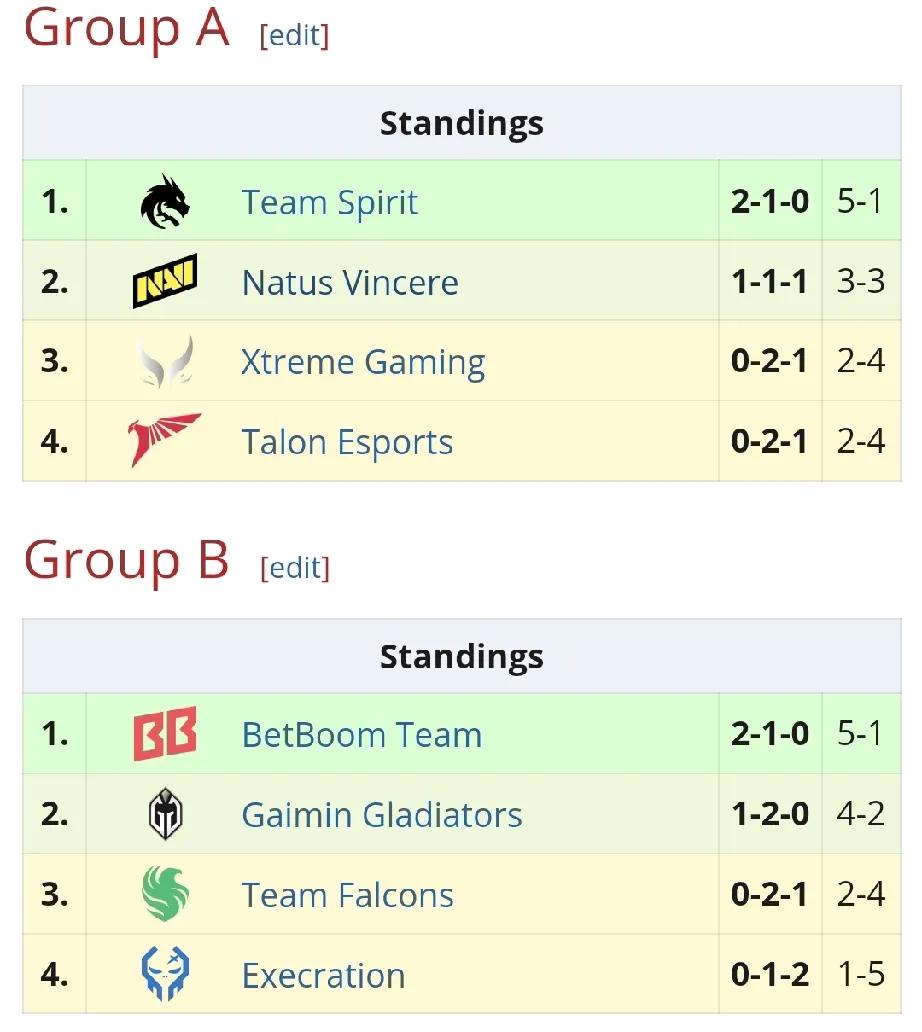Click the Xtreme Gaming wings logo
922x1032 pixels.
click(165, 361)
